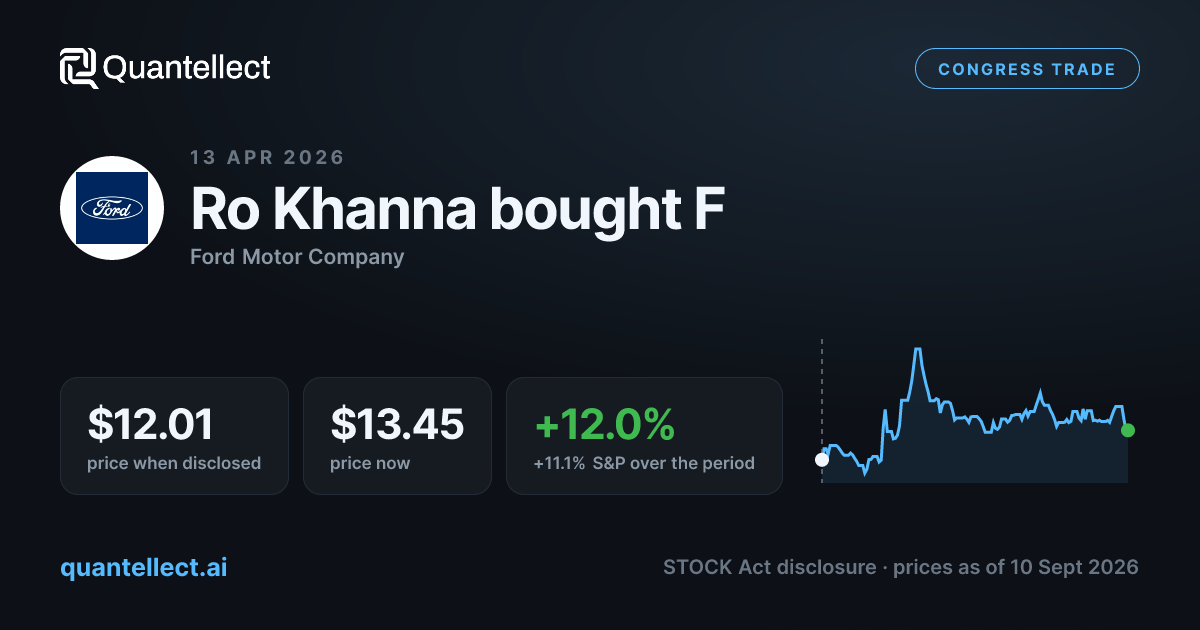The height and width of the screenshot is (630, 1200).
Task: Click the chart's highest price peak
Action: (x=916, y=349)
